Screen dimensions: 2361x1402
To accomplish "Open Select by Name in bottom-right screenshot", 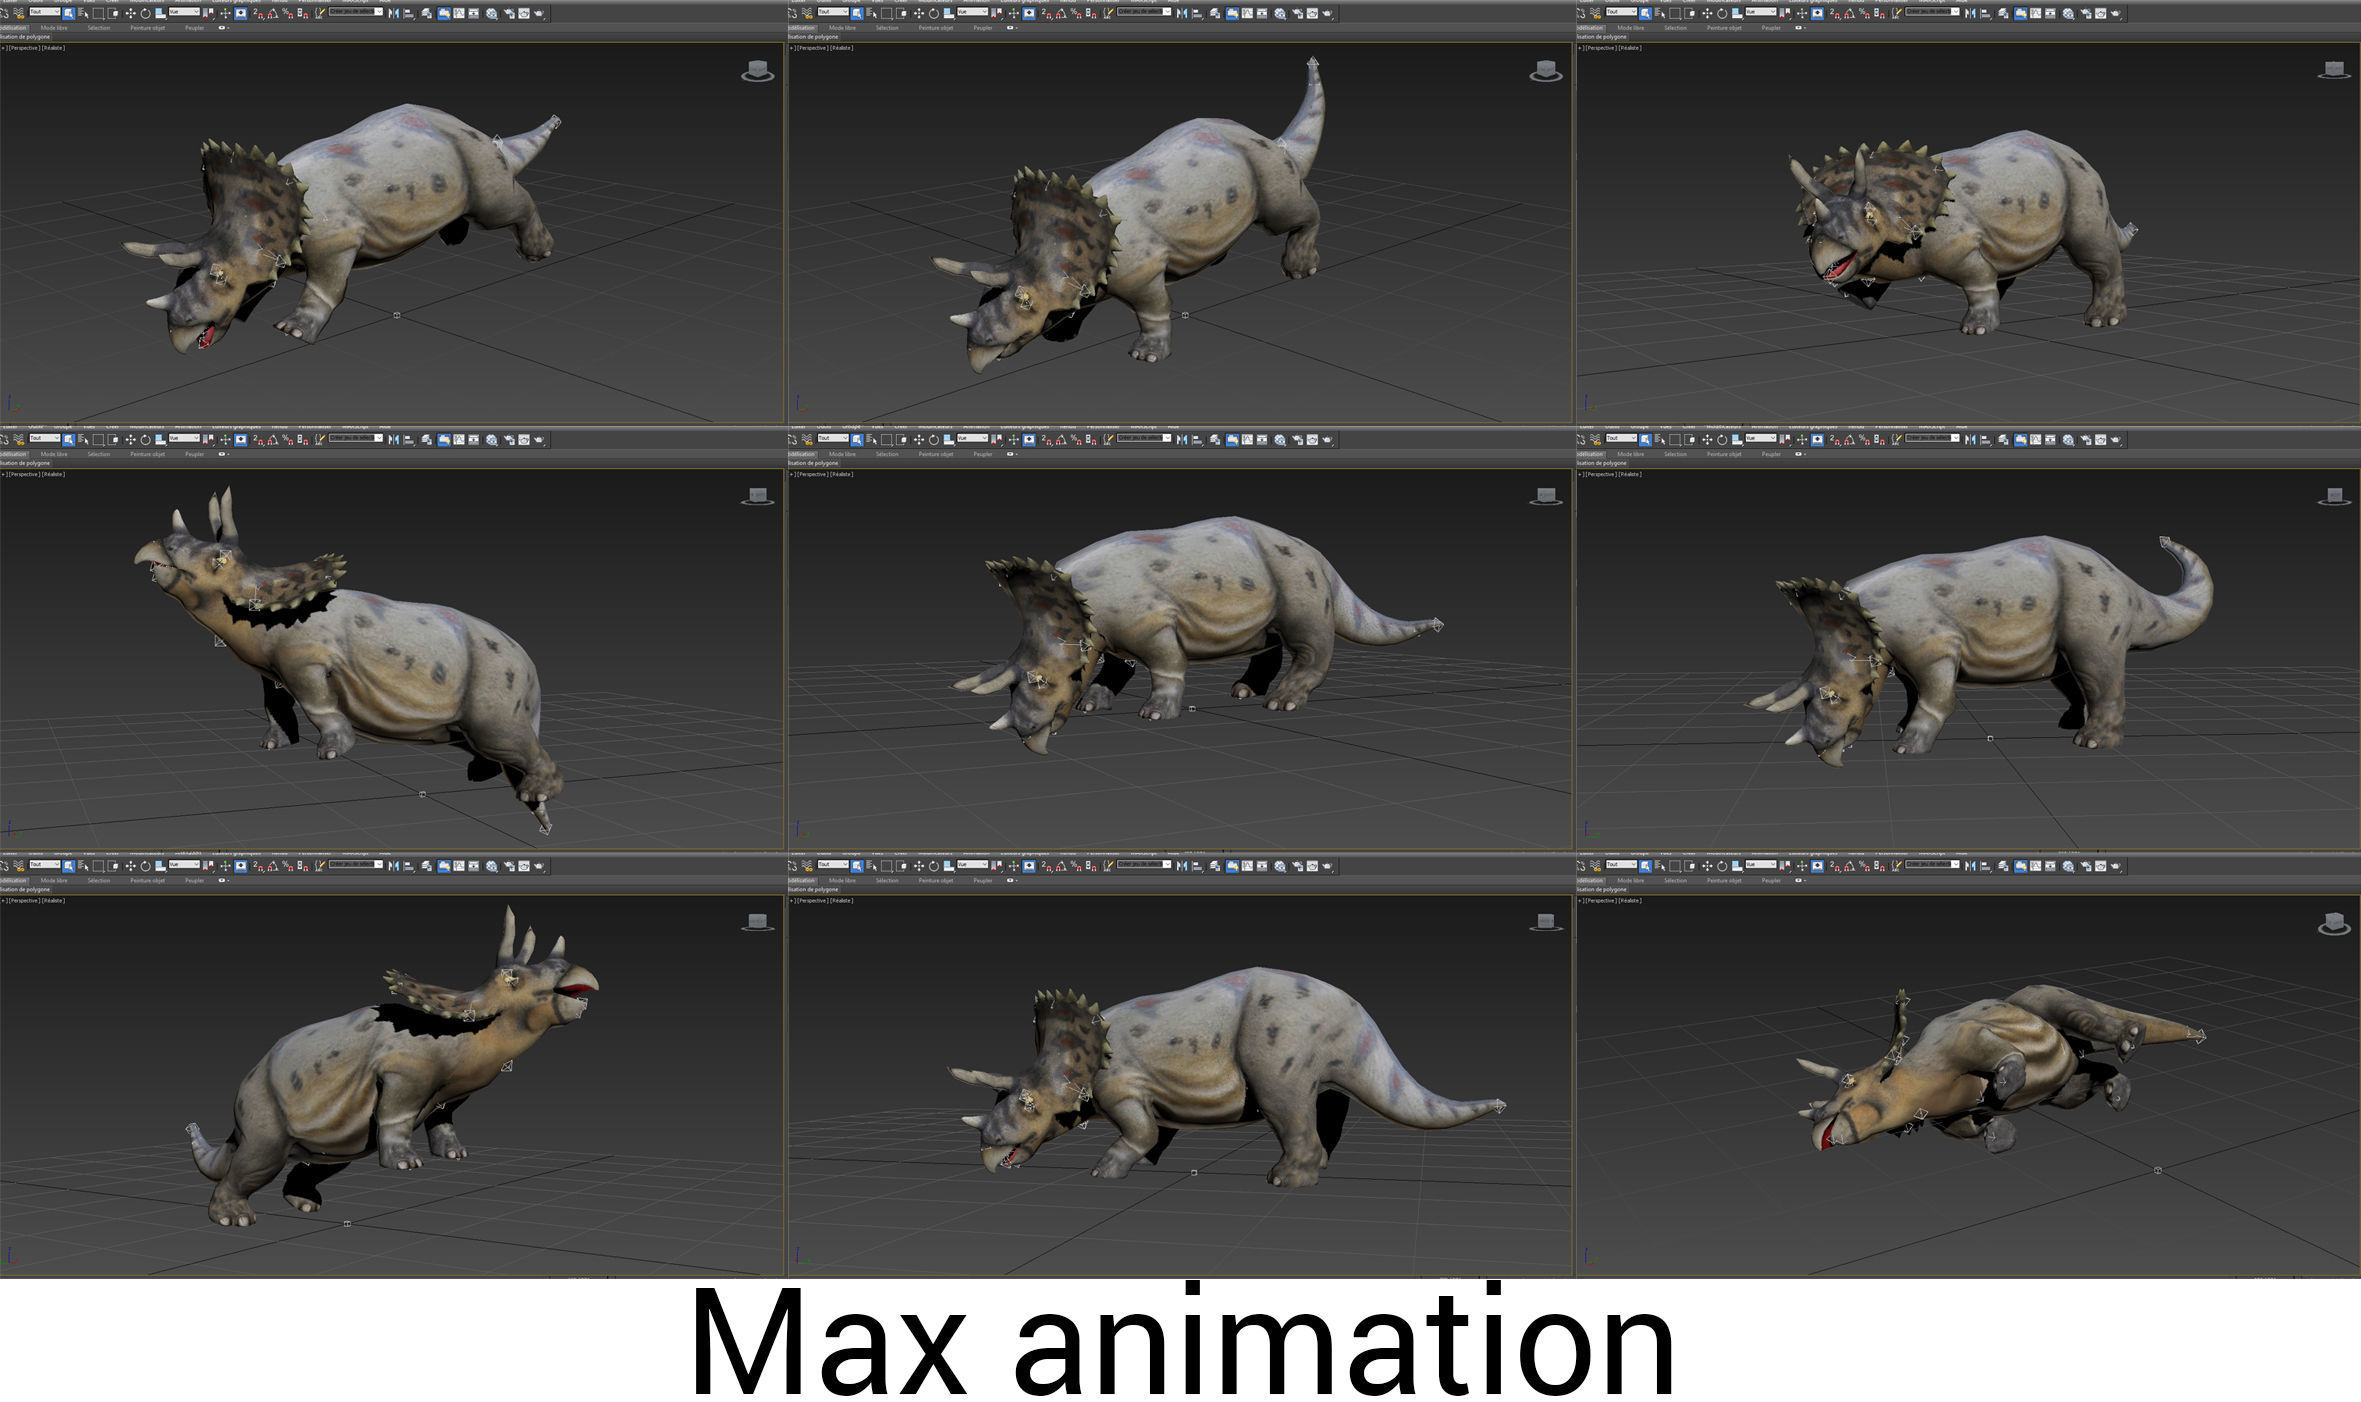I will tap(1660, 865).
